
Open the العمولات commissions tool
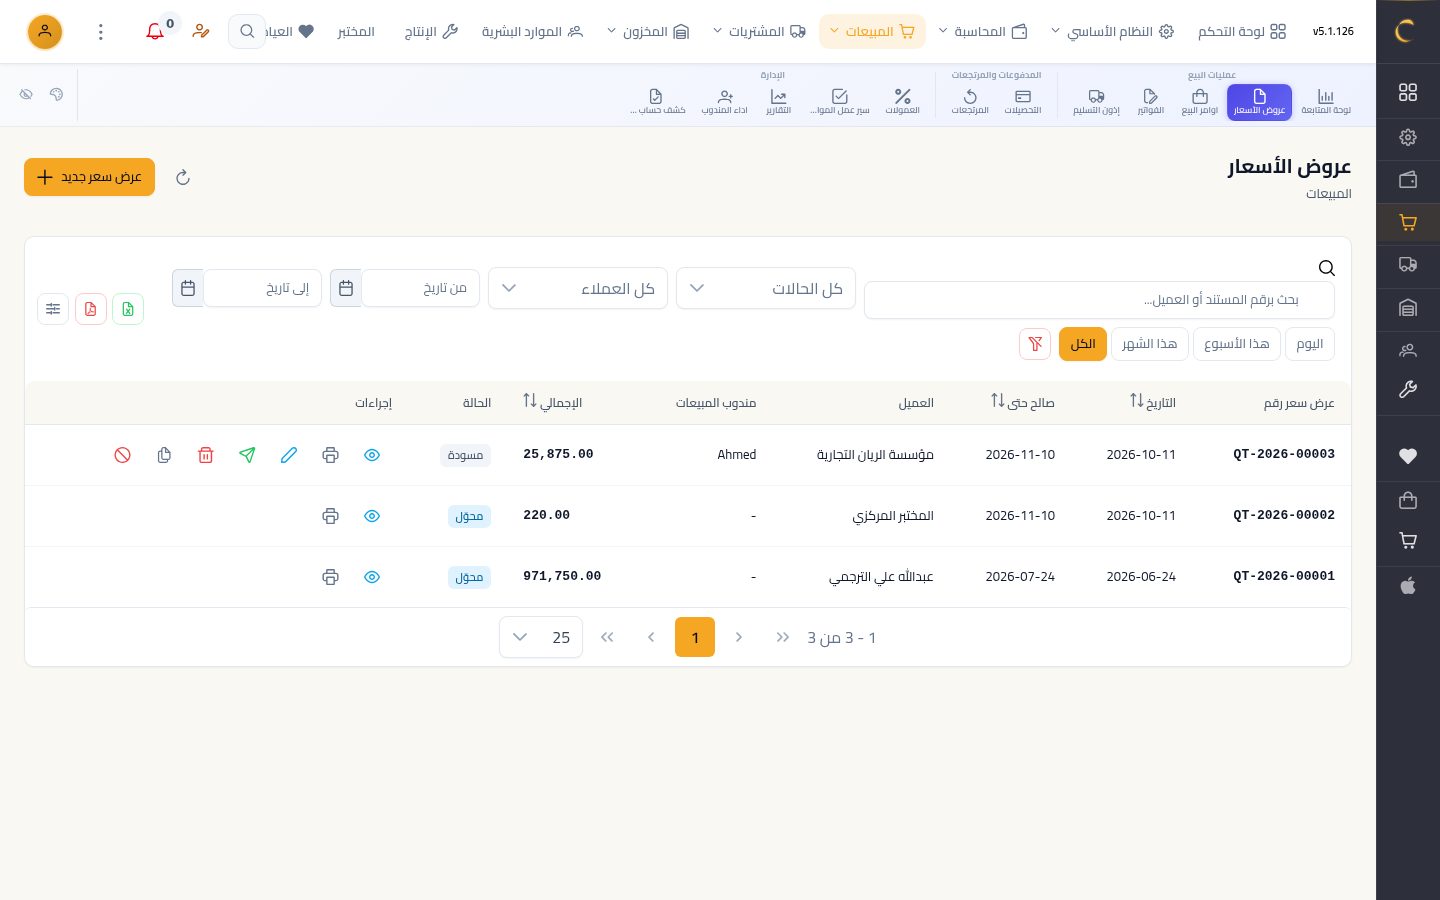pos(902,102)
